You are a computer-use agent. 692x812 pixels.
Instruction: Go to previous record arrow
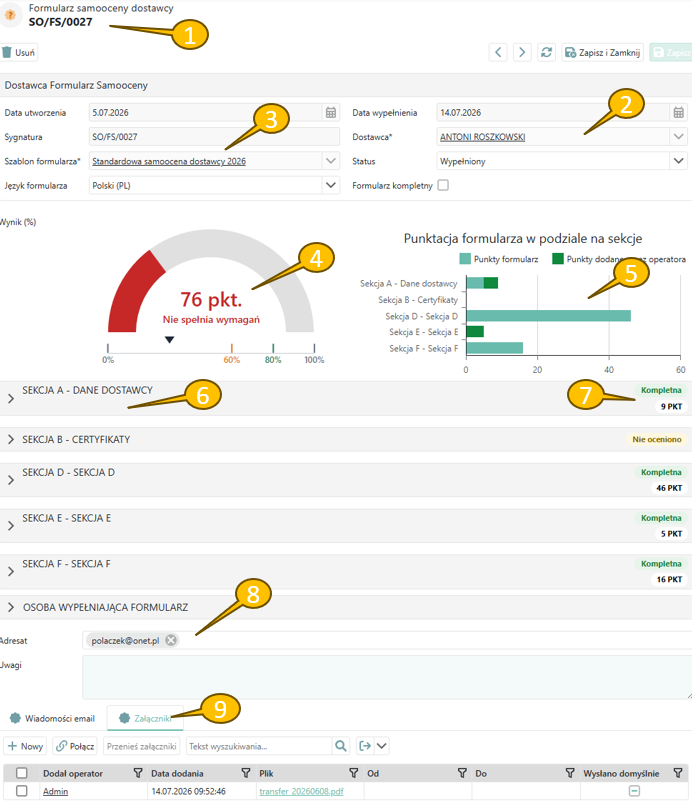[x=498, y=52]
